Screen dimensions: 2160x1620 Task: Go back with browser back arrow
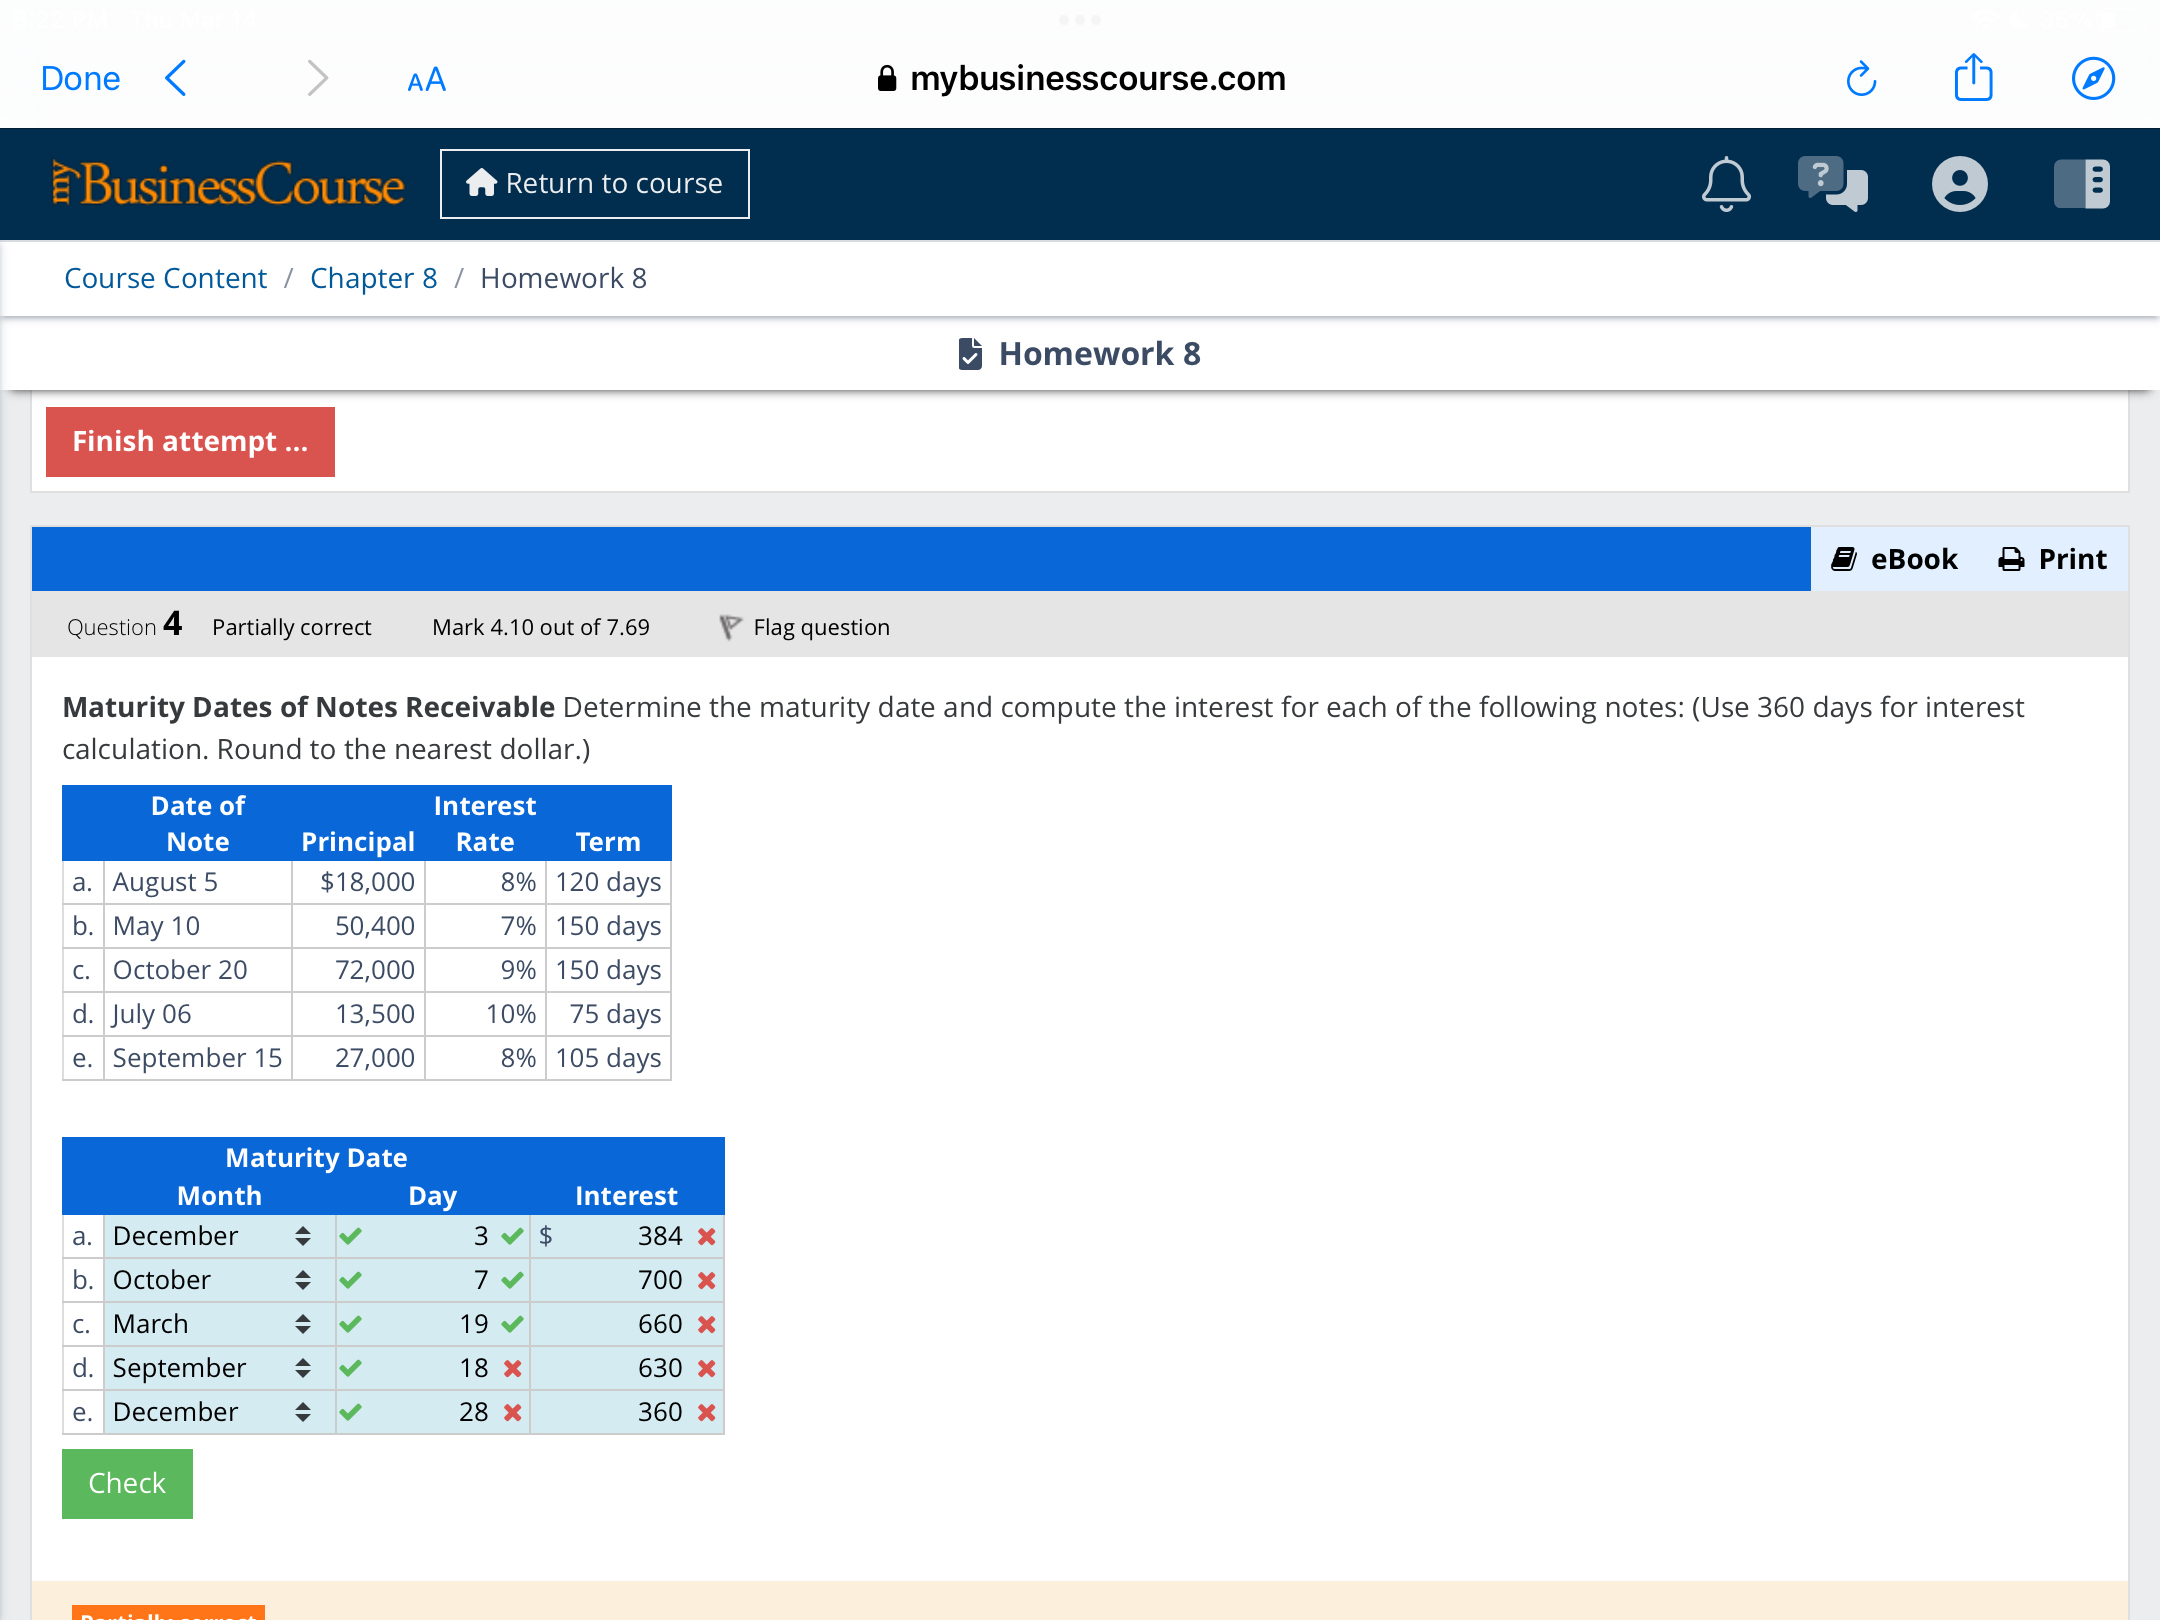point(176,78)
